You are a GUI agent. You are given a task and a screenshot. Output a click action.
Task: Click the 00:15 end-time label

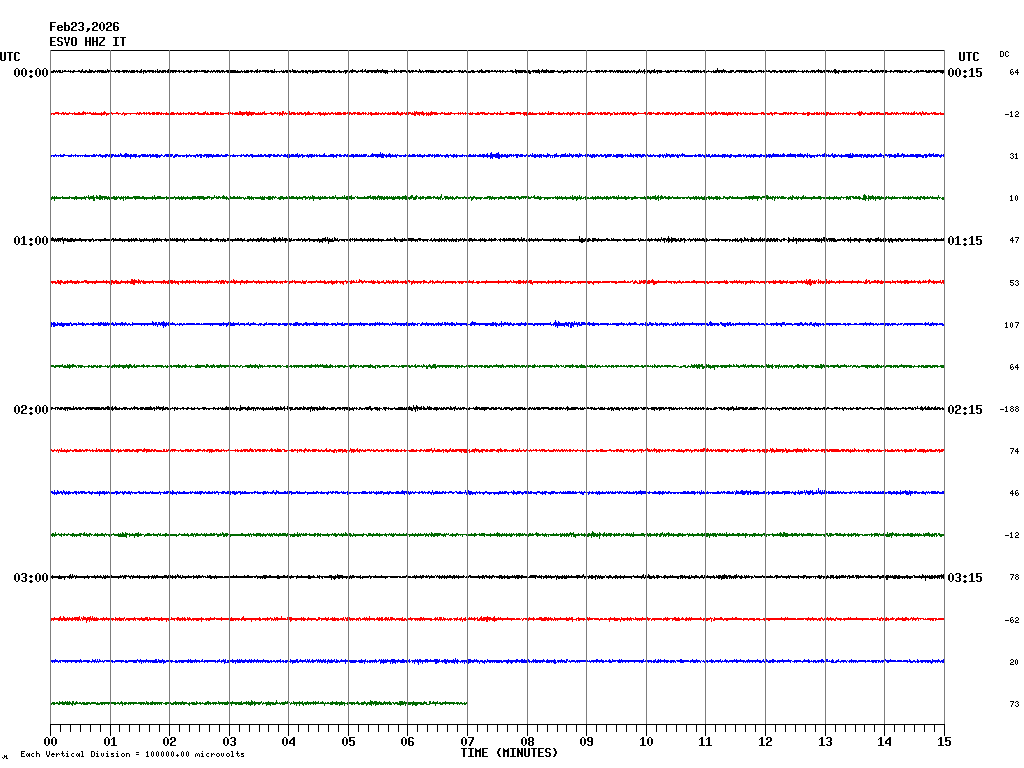click(965, 73)
